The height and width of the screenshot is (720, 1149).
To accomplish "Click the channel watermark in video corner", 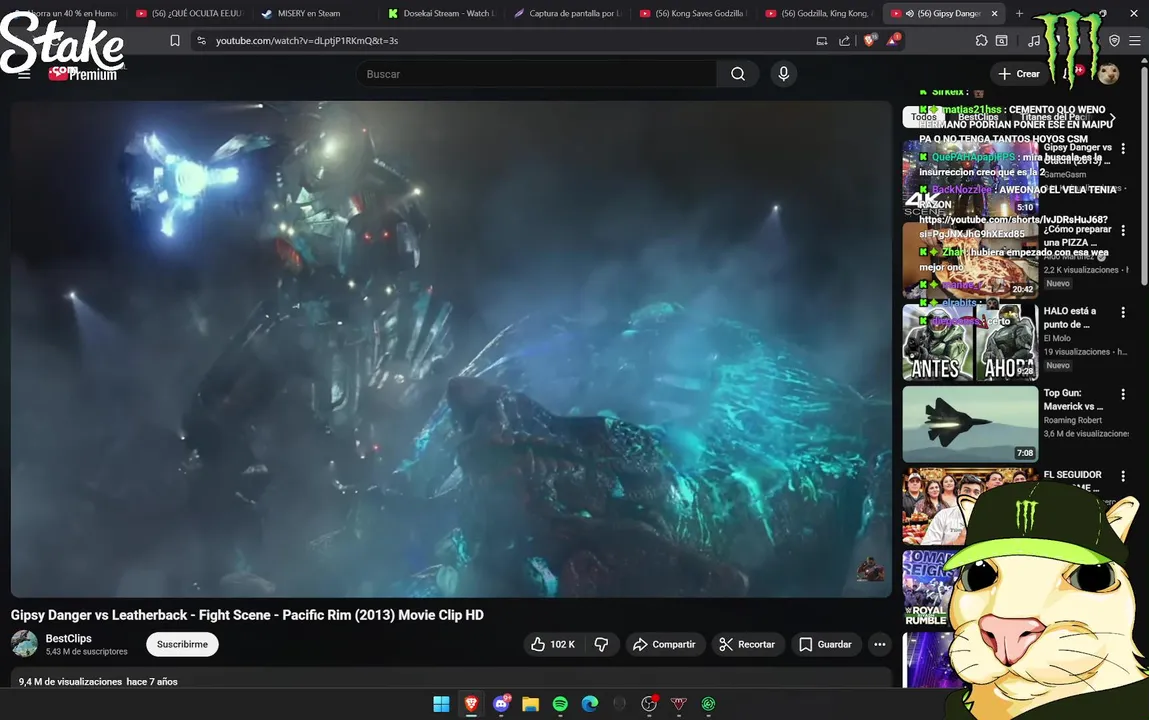I will [870, 569].
